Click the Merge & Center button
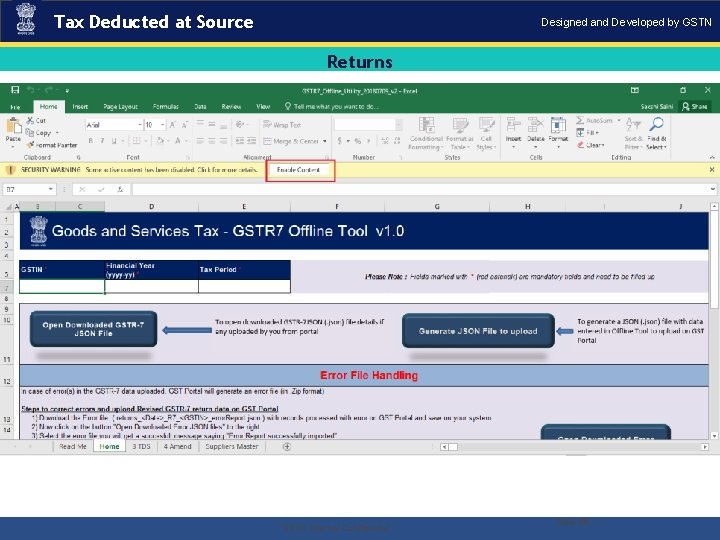Viewport: 720px width, 540px height. click(291, 141)
